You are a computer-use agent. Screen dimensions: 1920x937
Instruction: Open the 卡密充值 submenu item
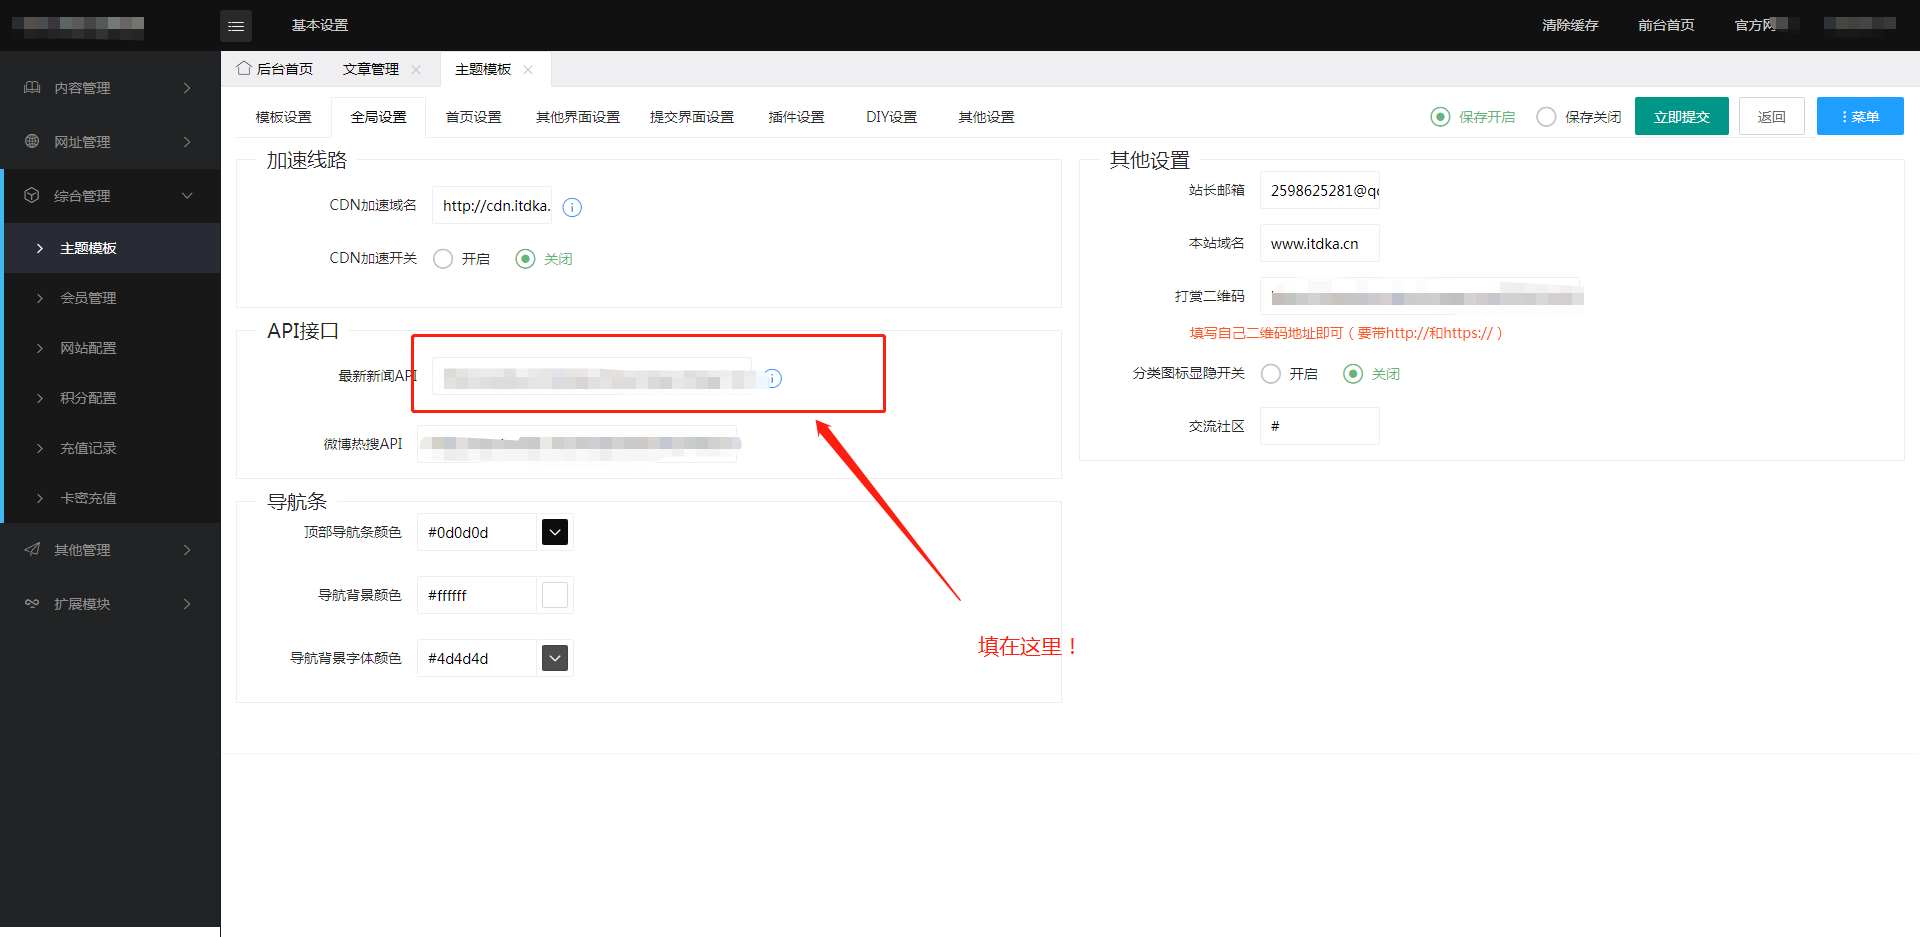click(112, 498)
